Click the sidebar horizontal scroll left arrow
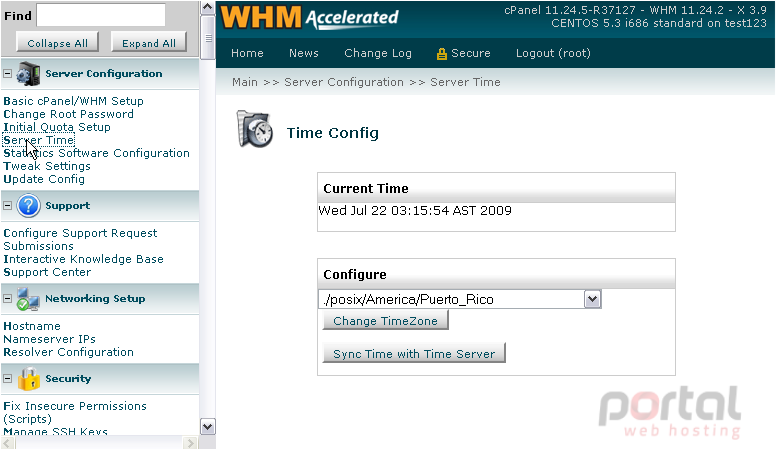This screenshot has width=776, height=450. [x=7, y=443]
